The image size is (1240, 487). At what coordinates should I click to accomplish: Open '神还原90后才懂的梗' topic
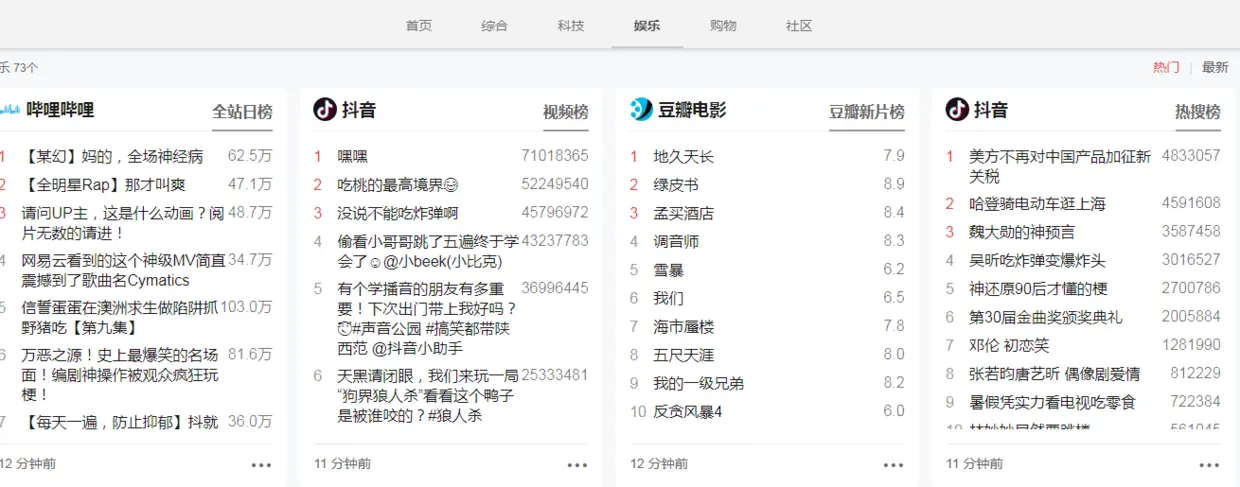point(1038,289)
